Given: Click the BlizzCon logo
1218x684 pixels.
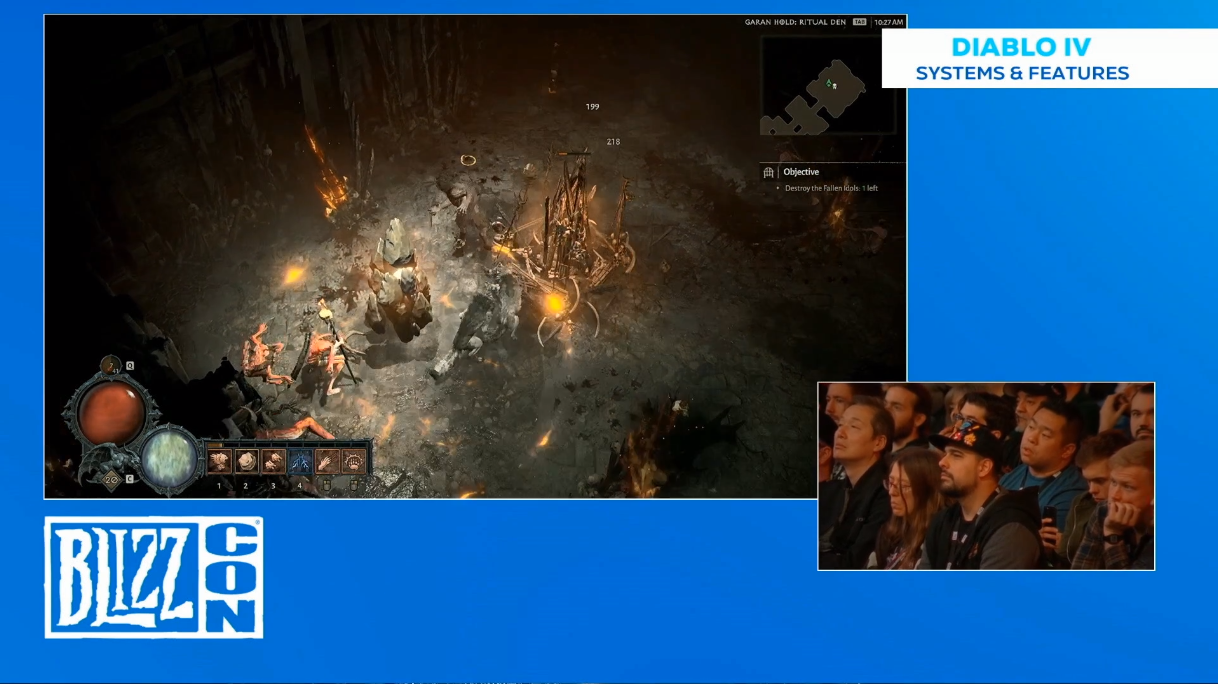Looking at the screenshot, I should [x=154, y=577].
